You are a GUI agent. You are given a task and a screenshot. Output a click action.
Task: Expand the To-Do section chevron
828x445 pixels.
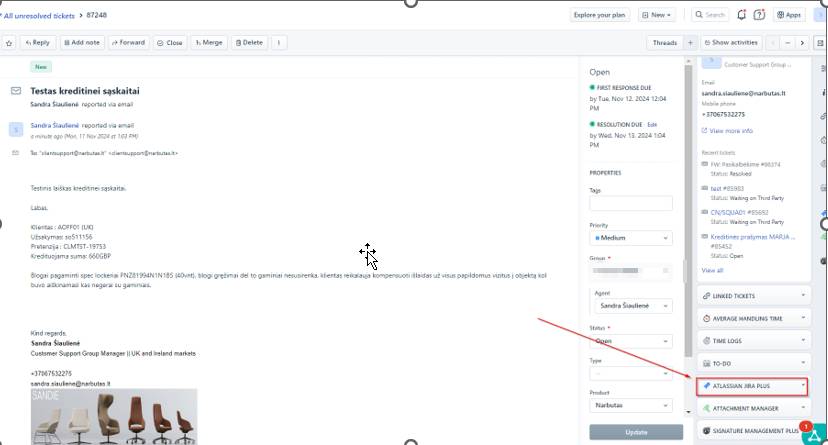(803, 363)
